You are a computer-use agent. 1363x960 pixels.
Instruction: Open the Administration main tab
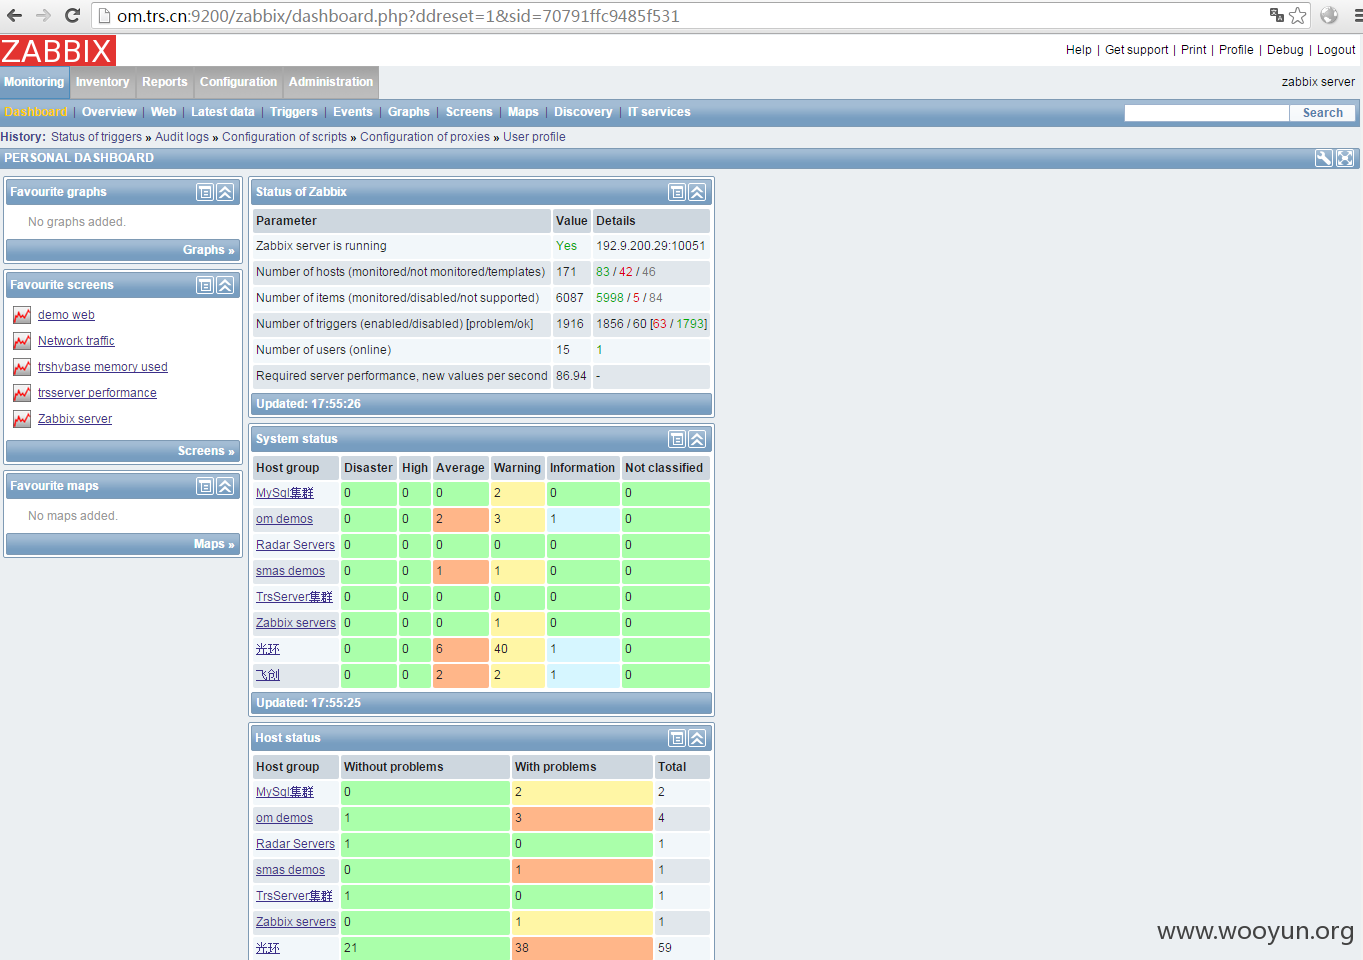(331, 82)
